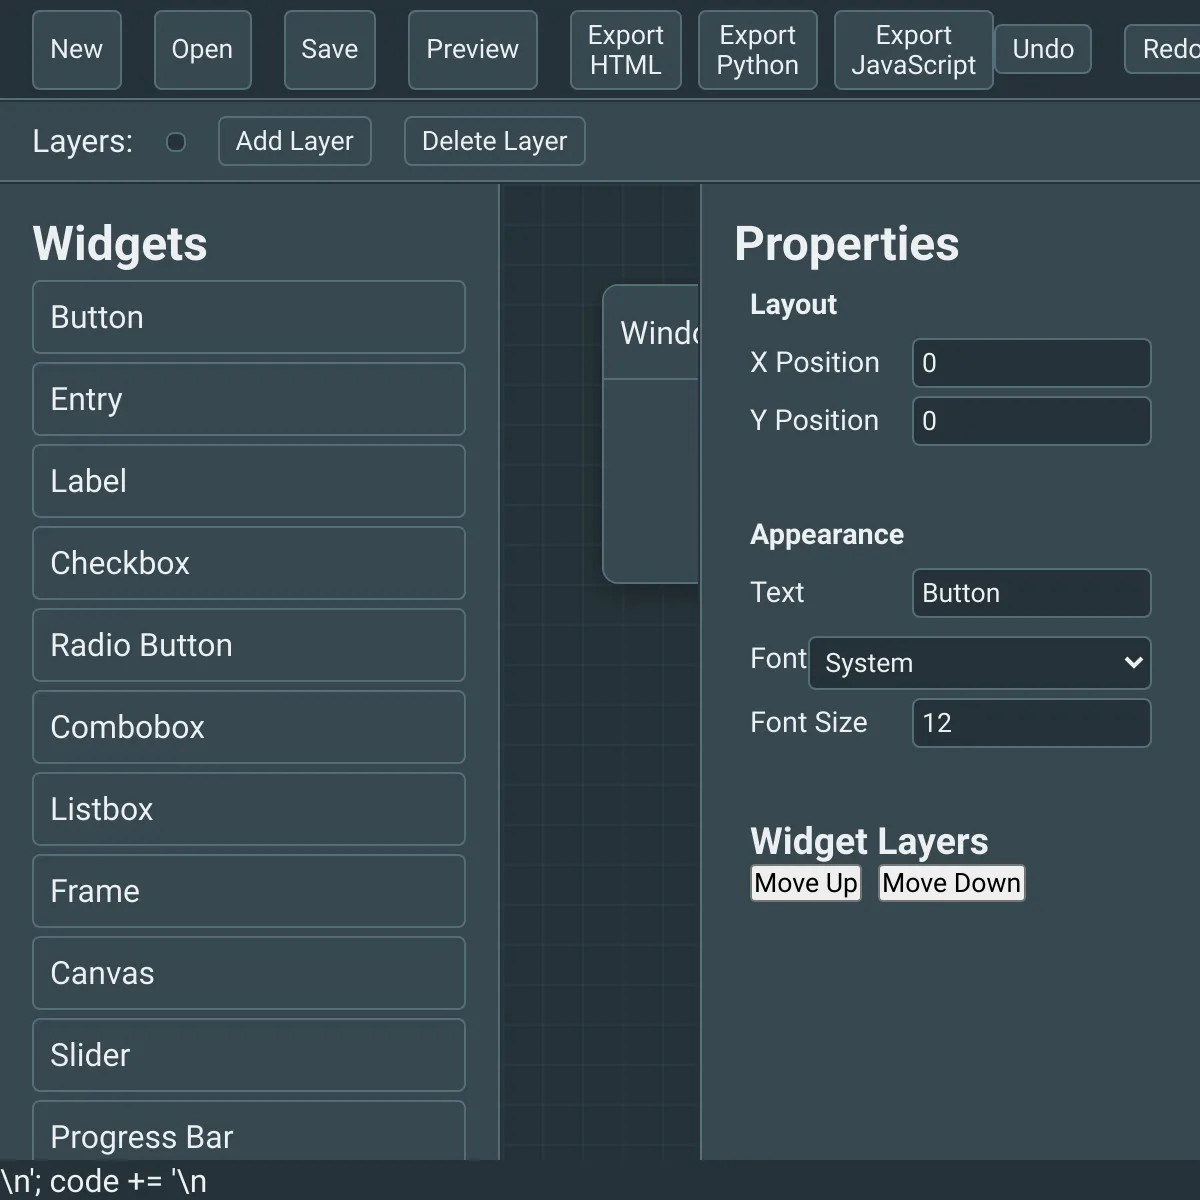Image resolution: width=1200 pixels, height=1200 pixels.
Task: Click the X Position input field
Action: [x=1031, y=363]
